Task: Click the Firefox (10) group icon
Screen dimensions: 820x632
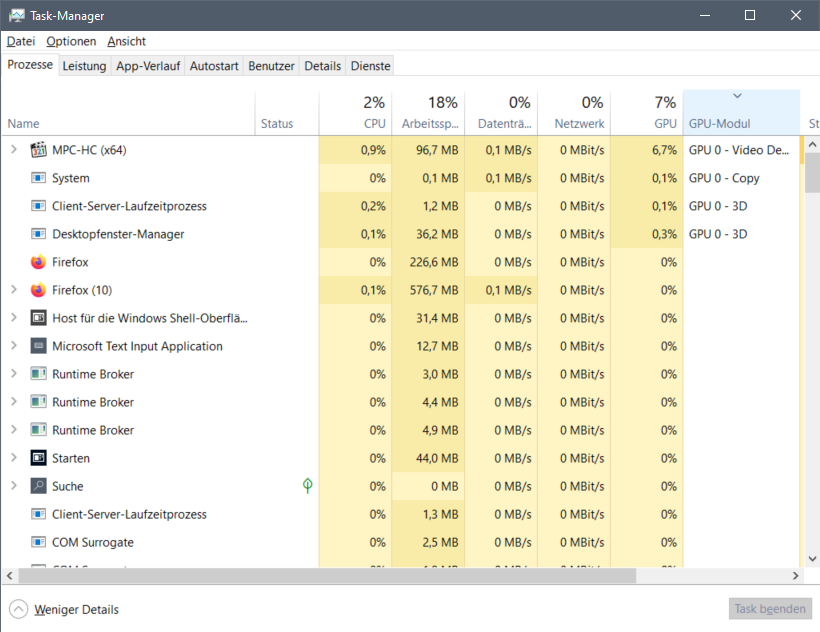Action: [38, 290]
